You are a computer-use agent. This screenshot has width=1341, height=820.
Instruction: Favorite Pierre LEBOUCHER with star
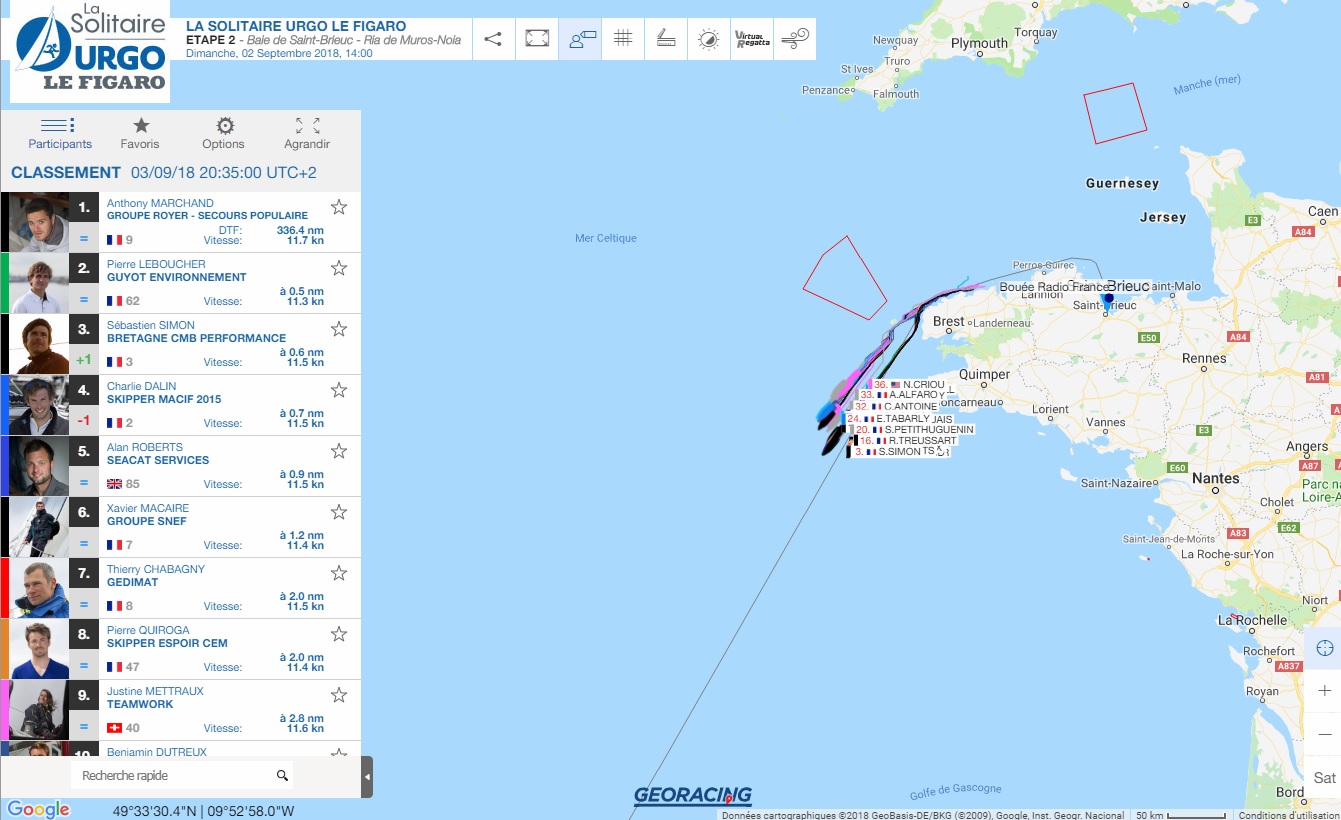(339, 268)
